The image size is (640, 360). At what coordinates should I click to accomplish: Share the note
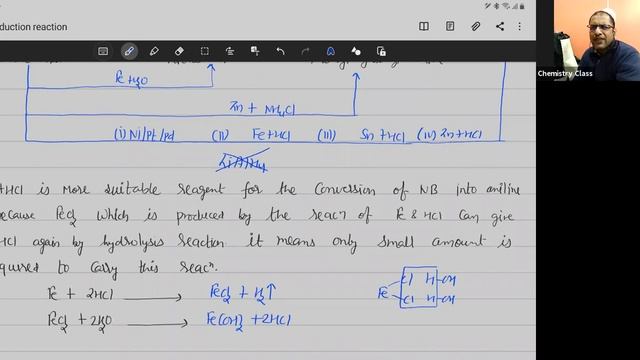pyautogui.click(x=500, y=27)
